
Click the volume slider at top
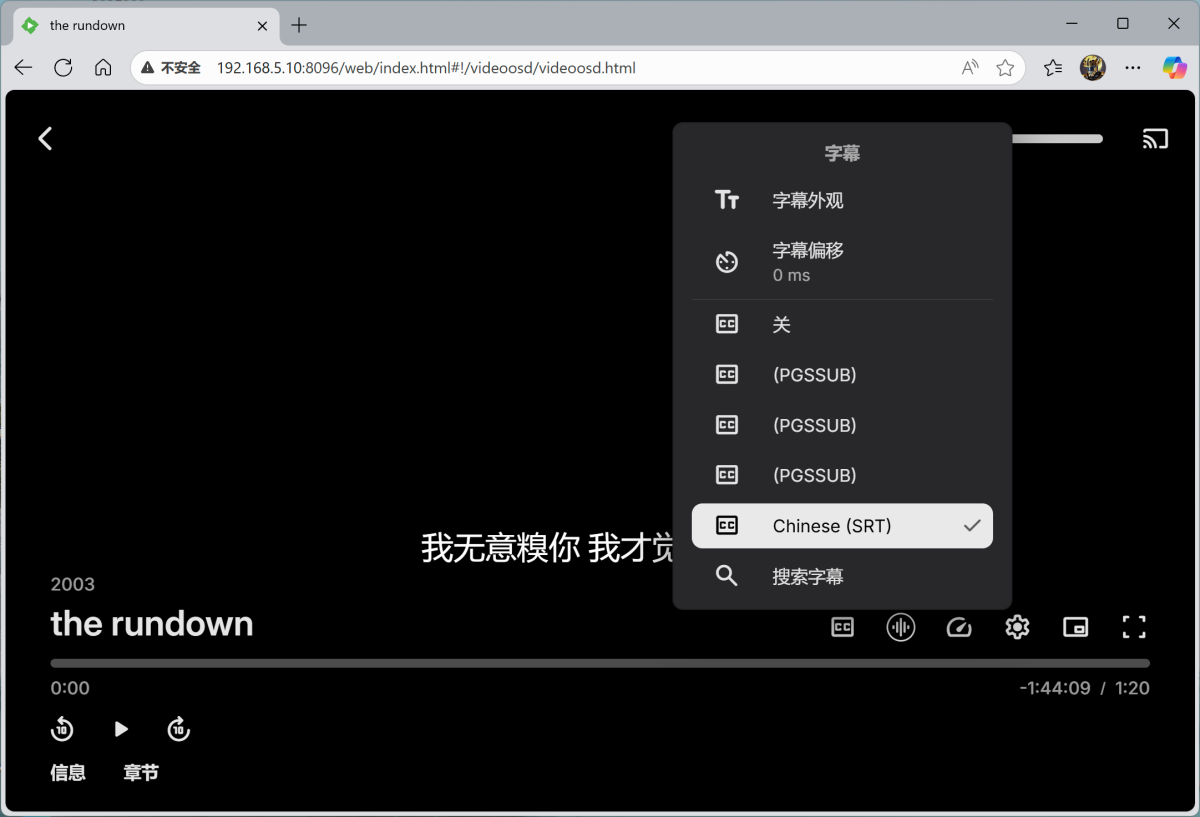1057,139
